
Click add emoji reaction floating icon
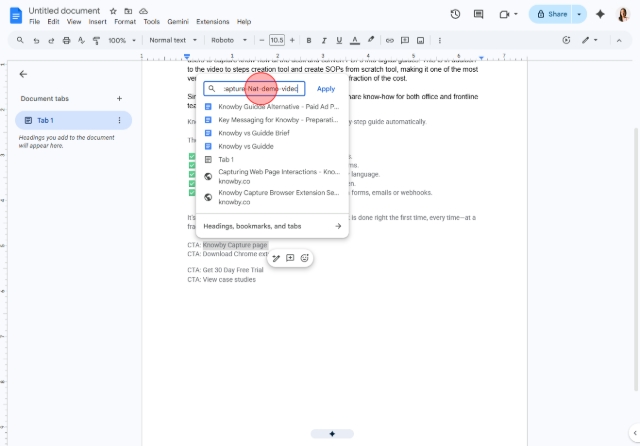304,258
